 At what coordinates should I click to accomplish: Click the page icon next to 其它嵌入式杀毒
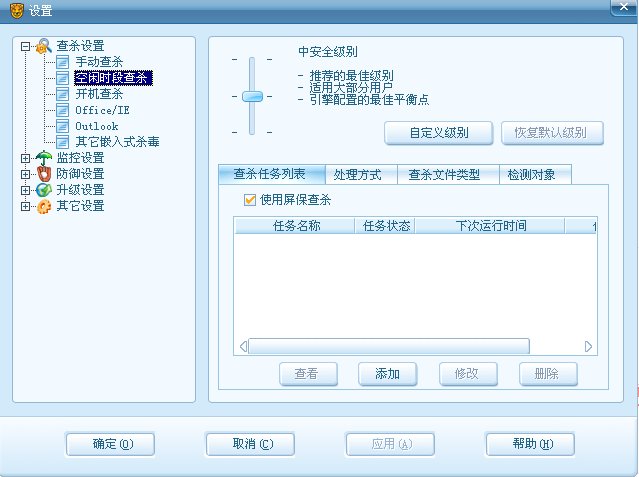[62, 142]
